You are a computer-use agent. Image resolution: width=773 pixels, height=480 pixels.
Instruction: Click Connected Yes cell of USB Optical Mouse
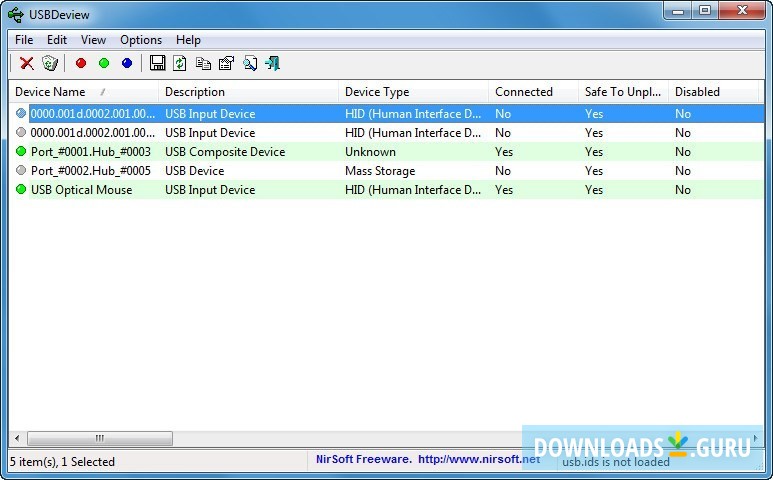[x=504, y=190]
